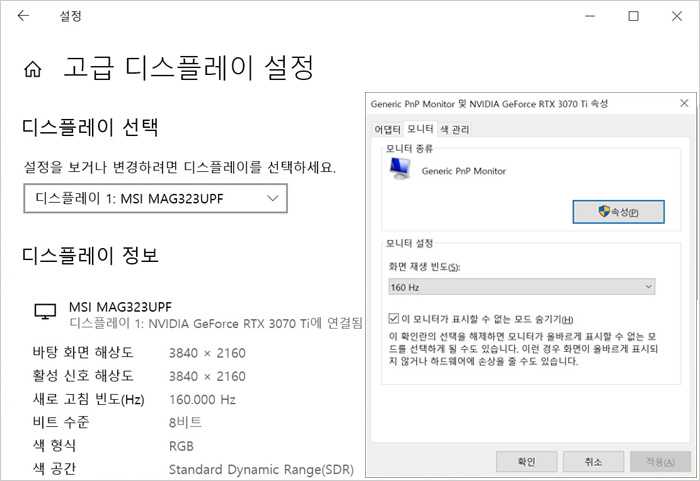Image resolution: width=700 pixels, height=481 pixels.
Task: Click the 디스플레이 선택 heading
Action: (90, 127)
